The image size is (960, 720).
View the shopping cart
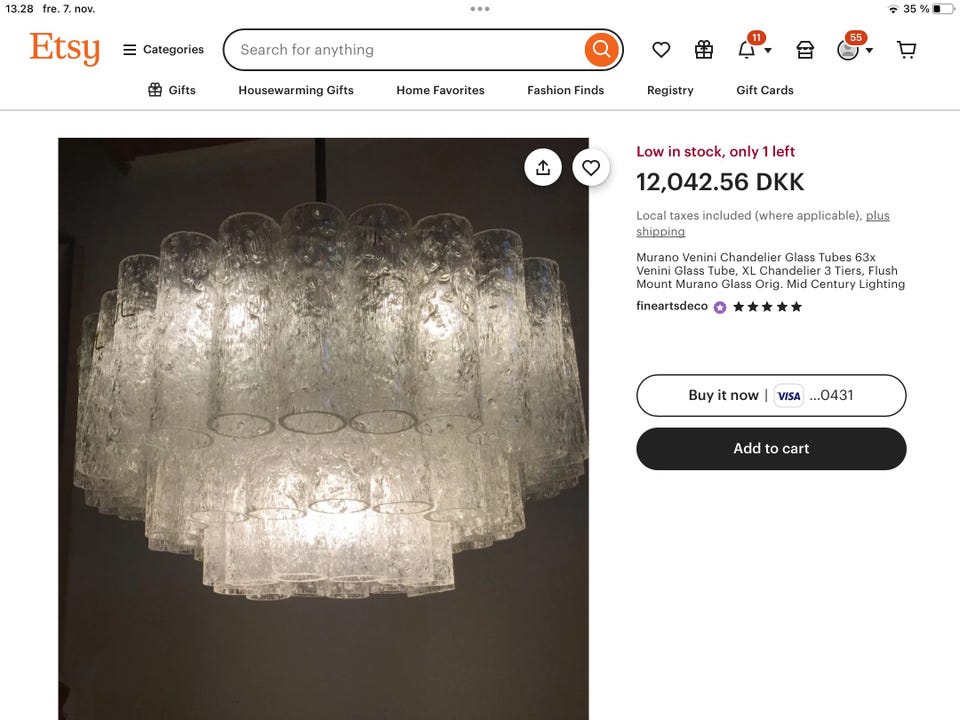[906, 49]
